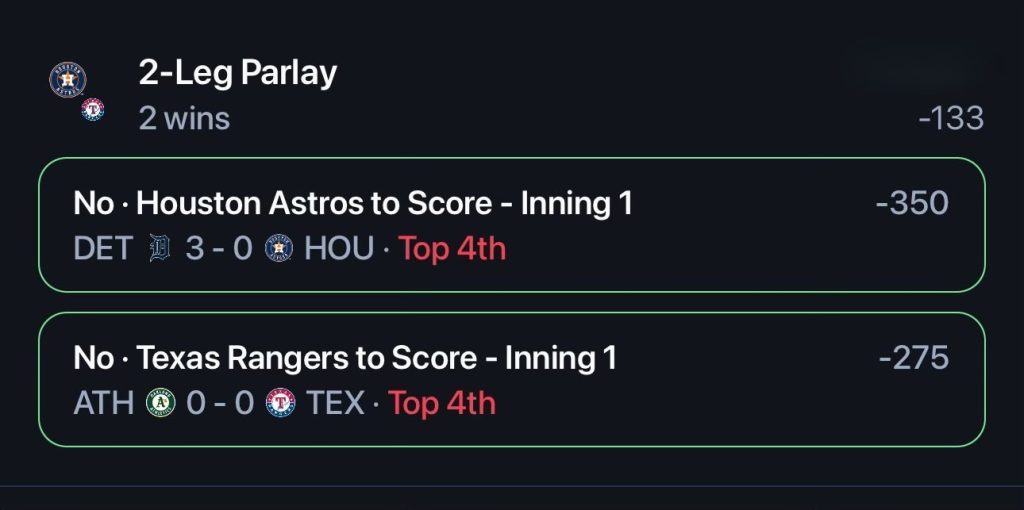The width and height of the screenshot is (1024, 510).
Task: Click the DET 3 - 0 score
Action: tap(218, 249)
